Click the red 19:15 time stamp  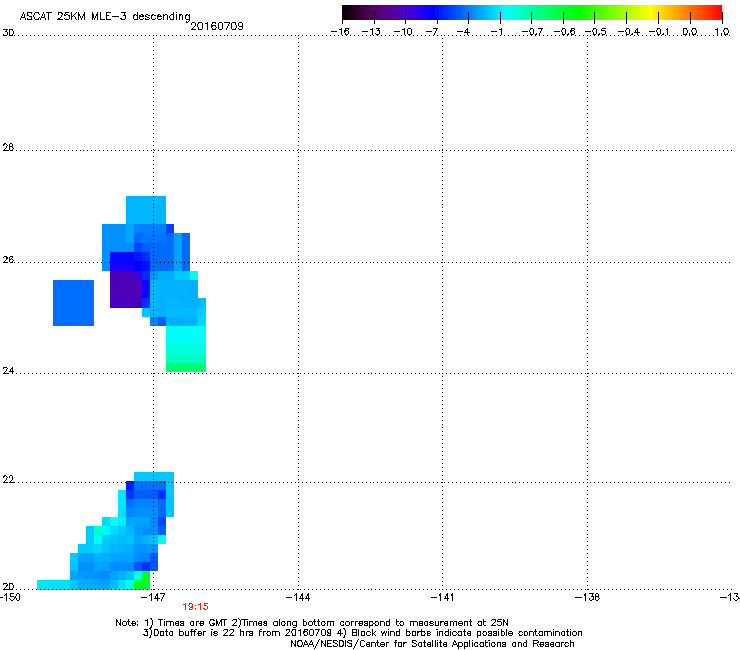[x=195, y=607]
